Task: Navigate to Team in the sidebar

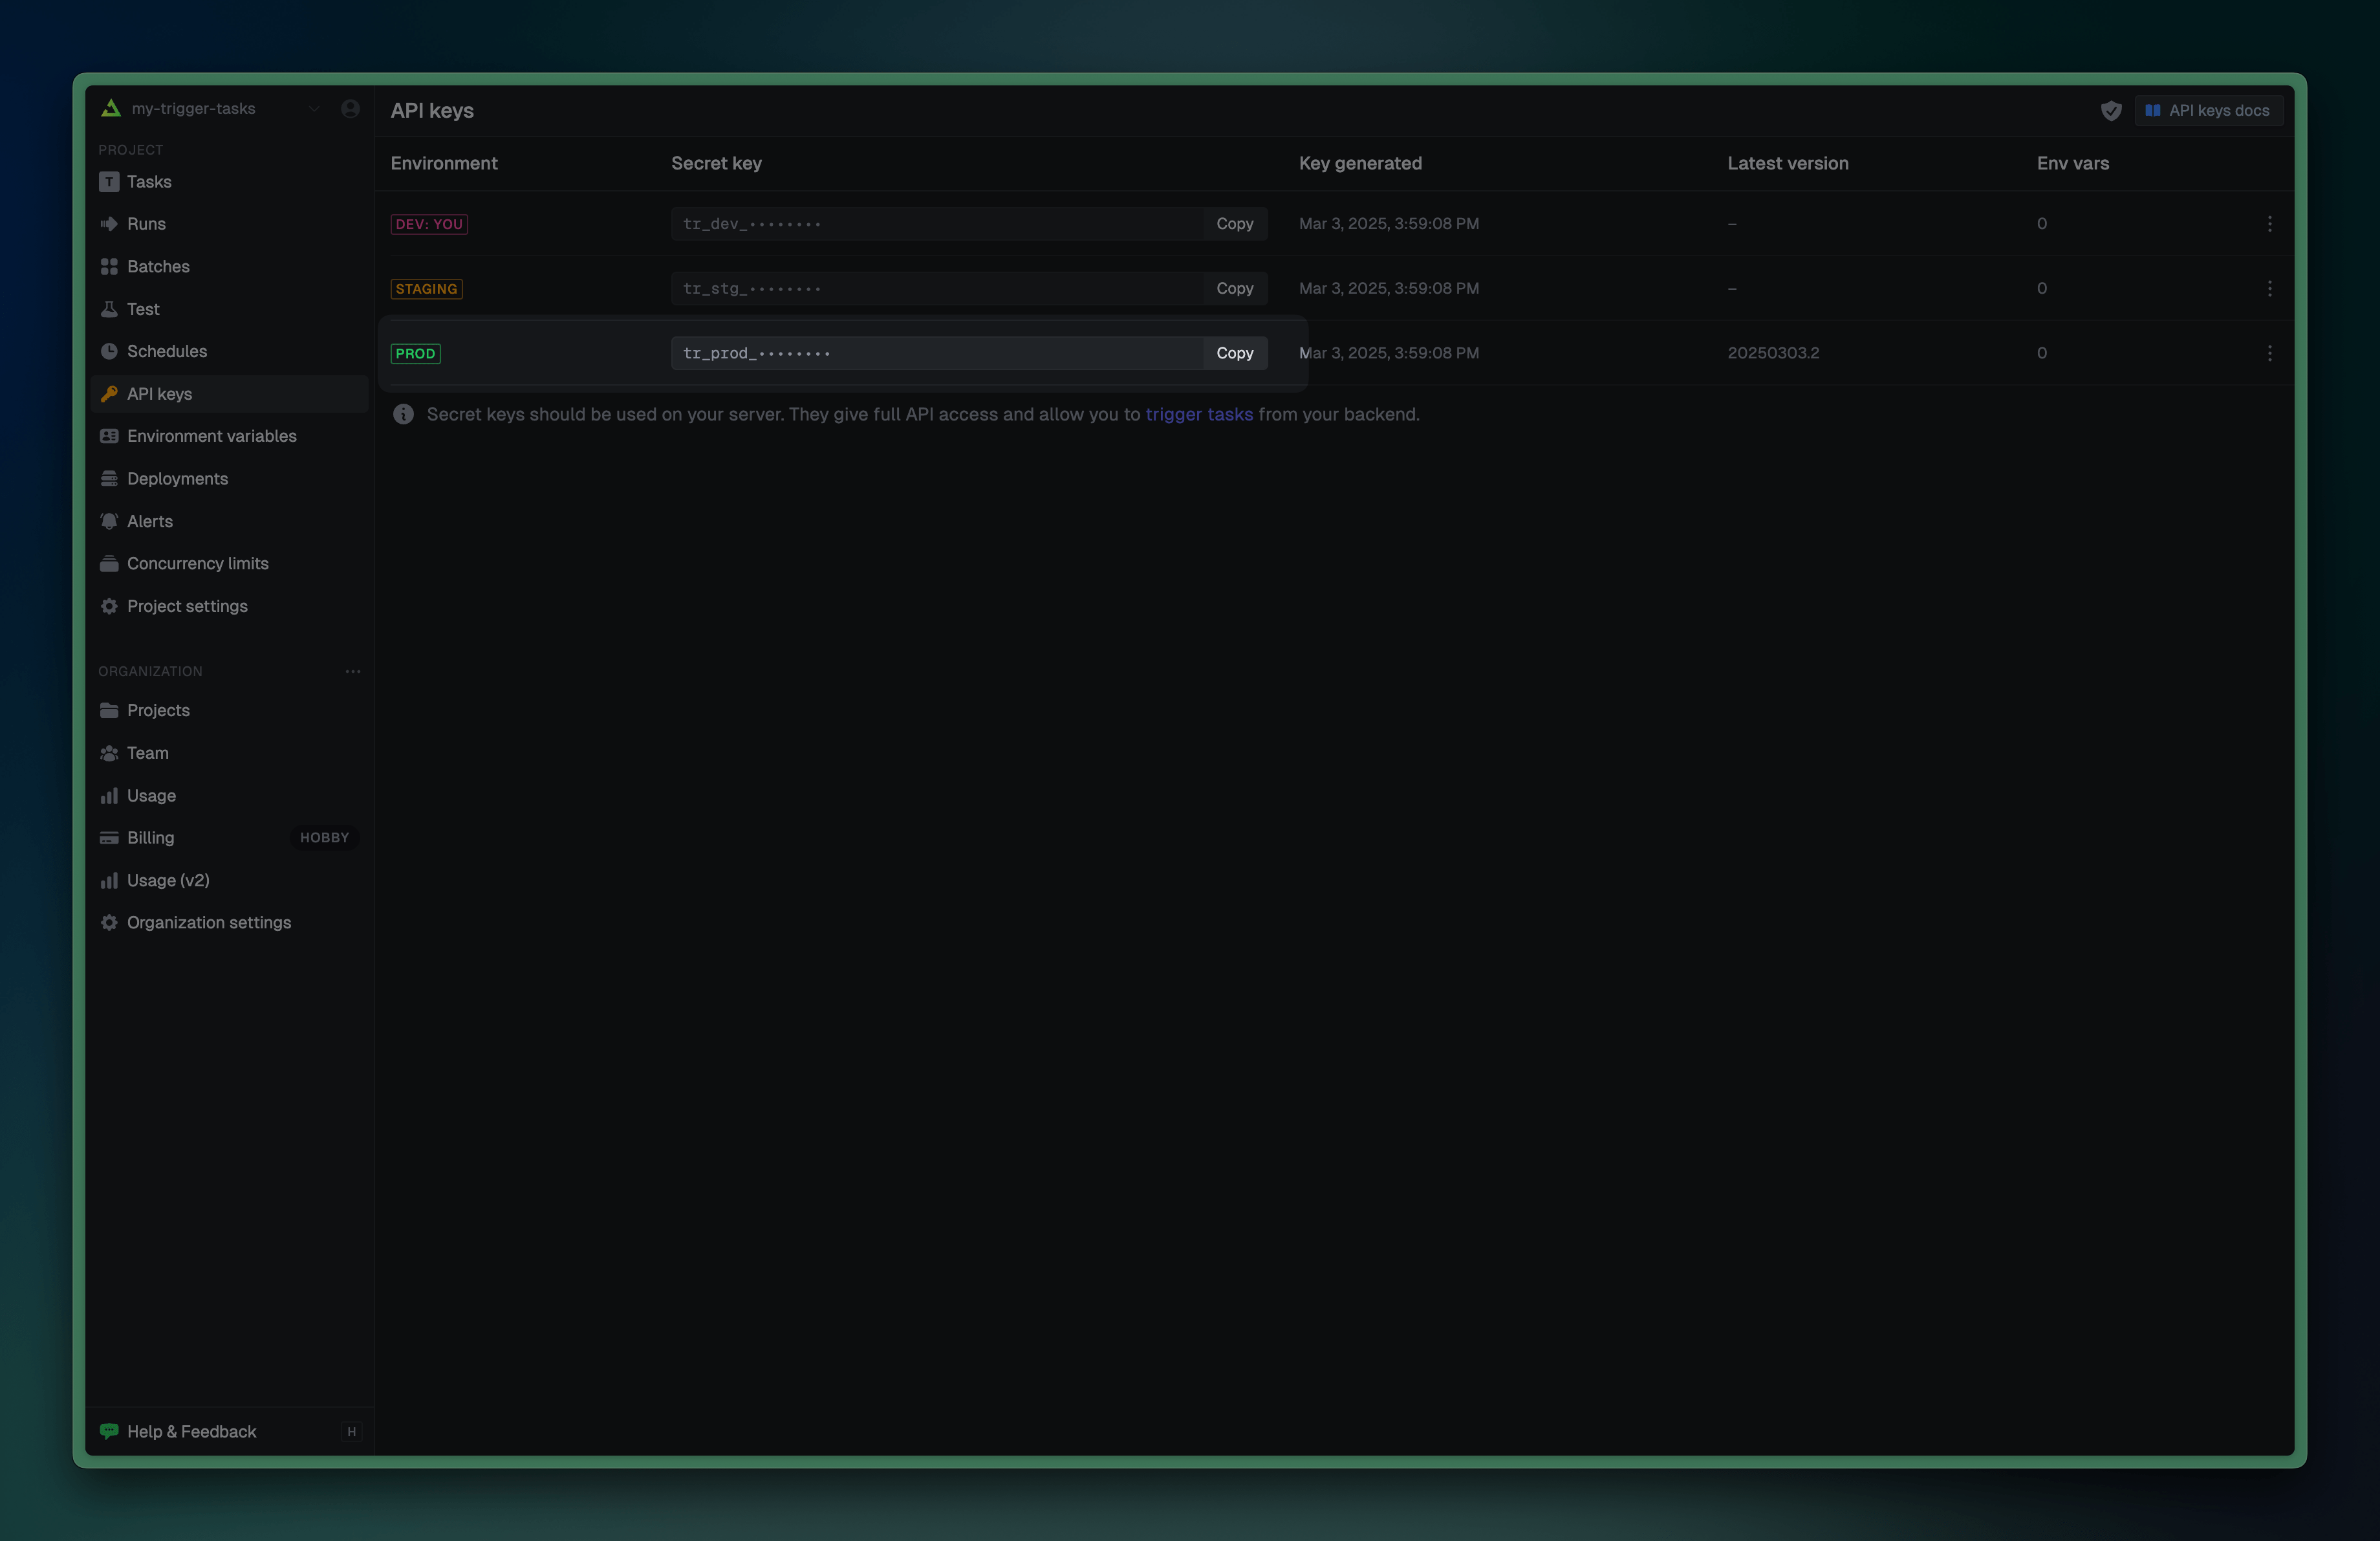Action: coord(147,753)
